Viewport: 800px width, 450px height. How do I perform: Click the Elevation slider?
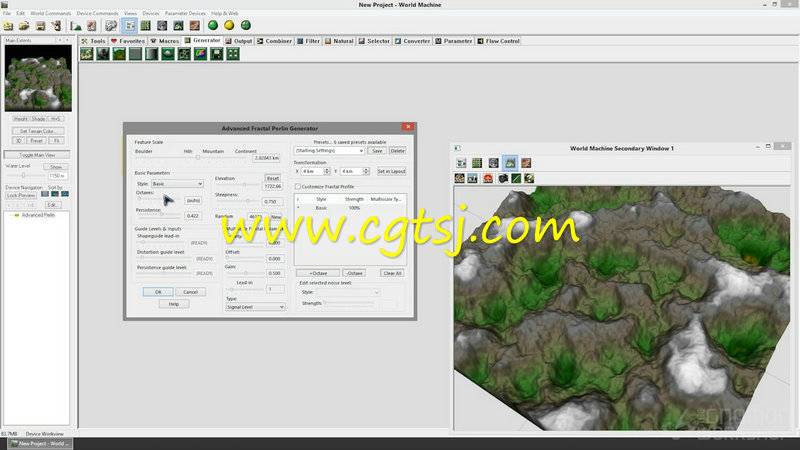point(237,185)
